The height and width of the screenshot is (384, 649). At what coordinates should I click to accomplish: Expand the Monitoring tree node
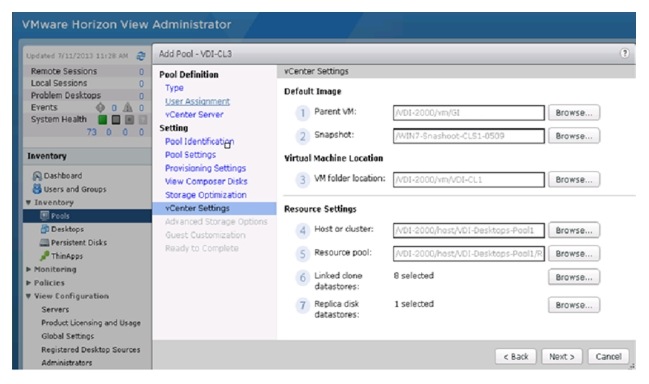(x=29, y=269)
